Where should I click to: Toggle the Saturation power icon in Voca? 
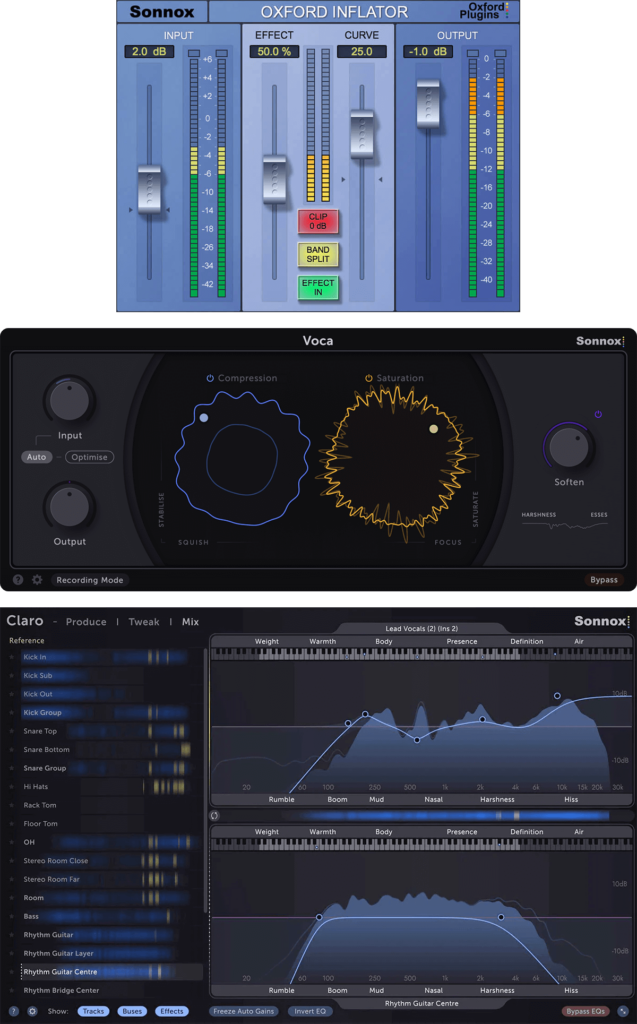tap(368, 378)
